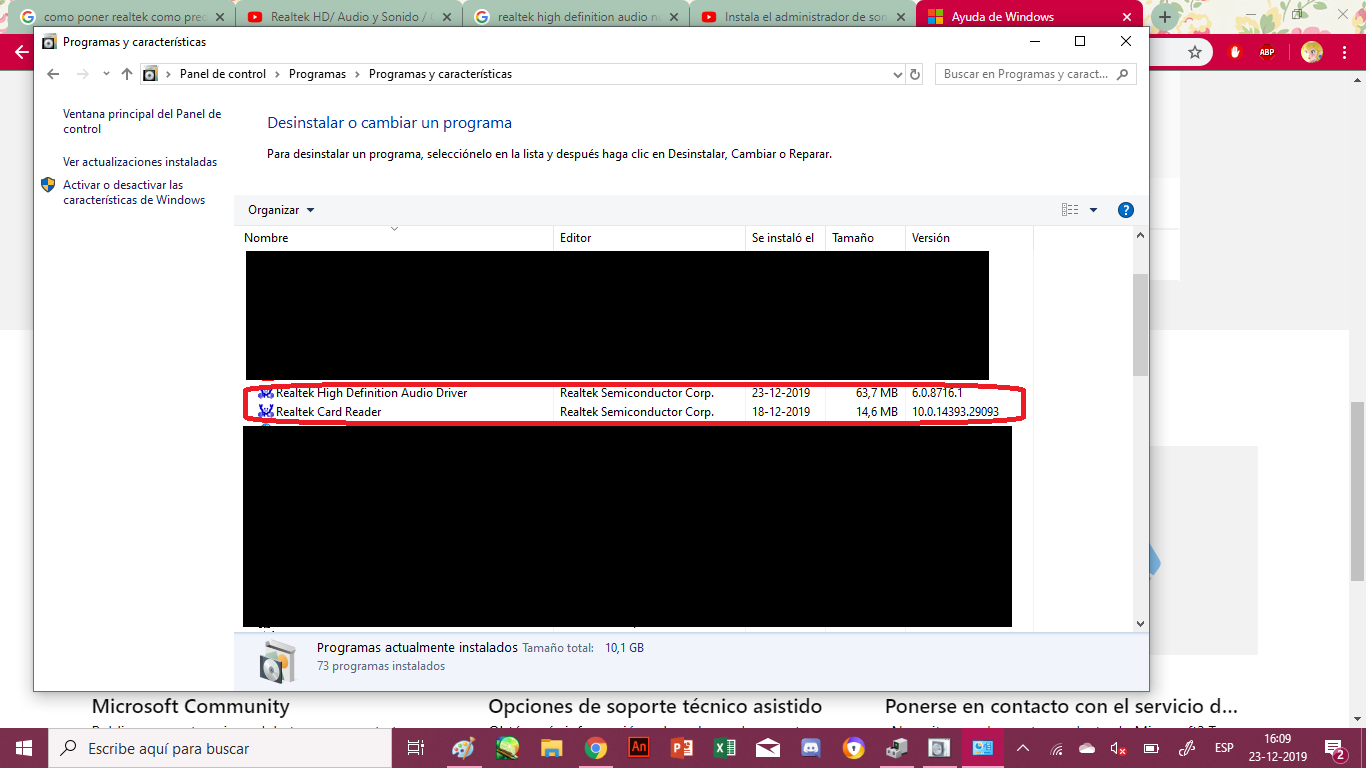Open the Mail app from the taskbar
The image size is (1366, 768).
click(769, 748)
